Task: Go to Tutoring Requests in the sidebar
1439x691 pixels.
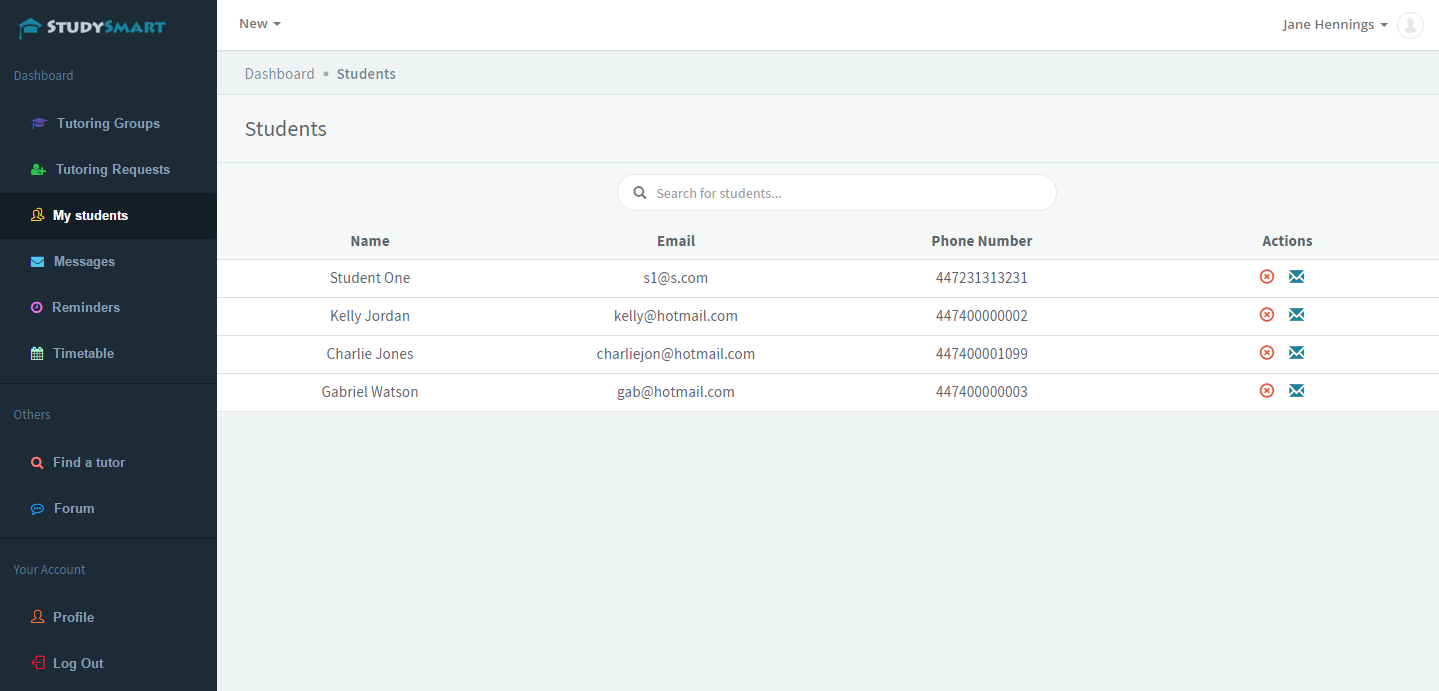Action: click(112, 170)
